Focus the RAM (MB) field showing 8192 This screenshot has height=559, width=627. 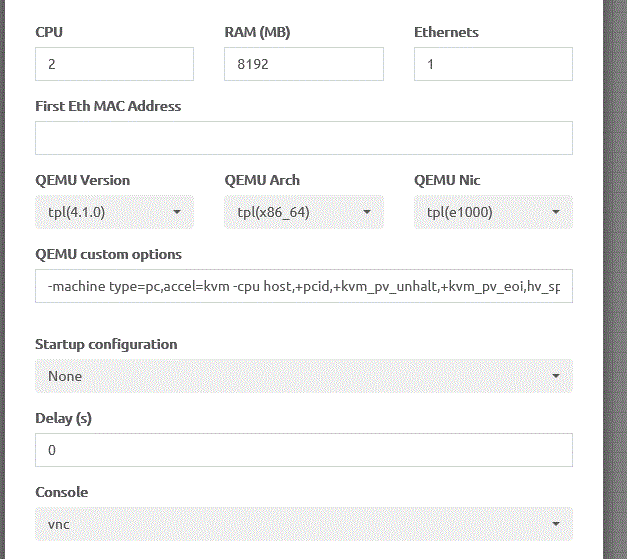coord(303,64)
